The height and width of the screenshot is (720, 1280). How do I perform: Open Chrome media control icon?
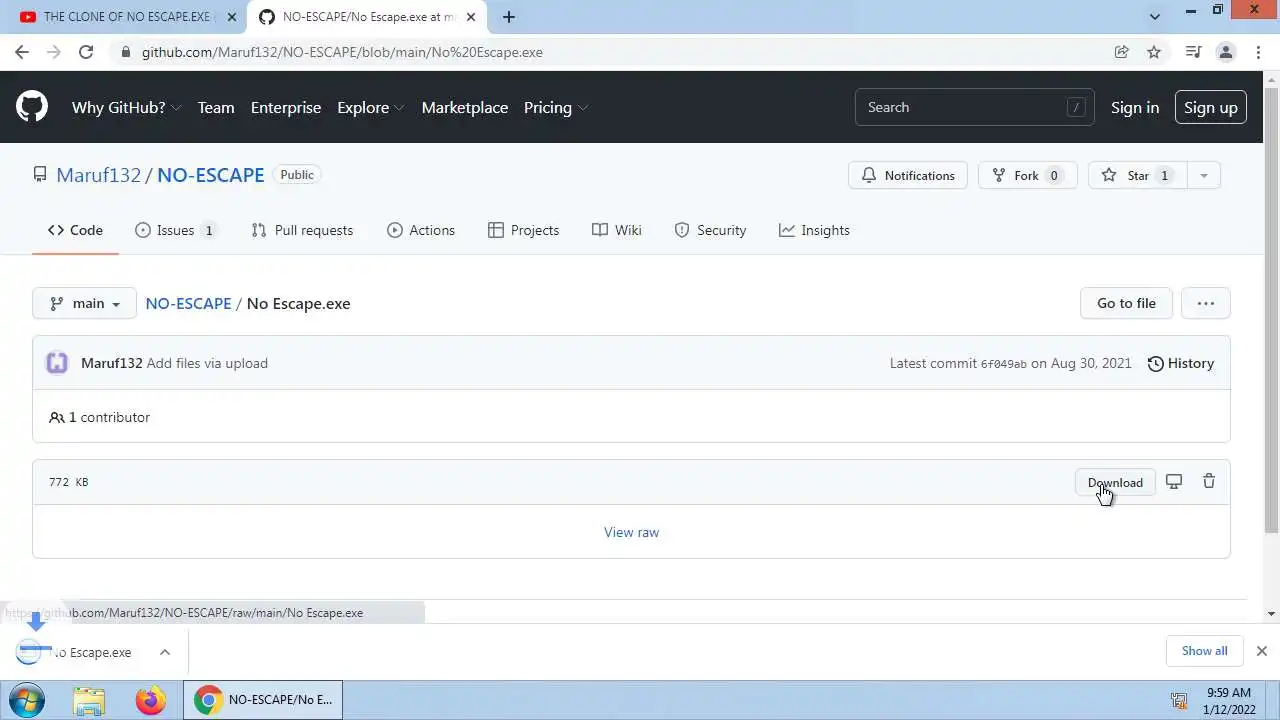coord(1193,52)
